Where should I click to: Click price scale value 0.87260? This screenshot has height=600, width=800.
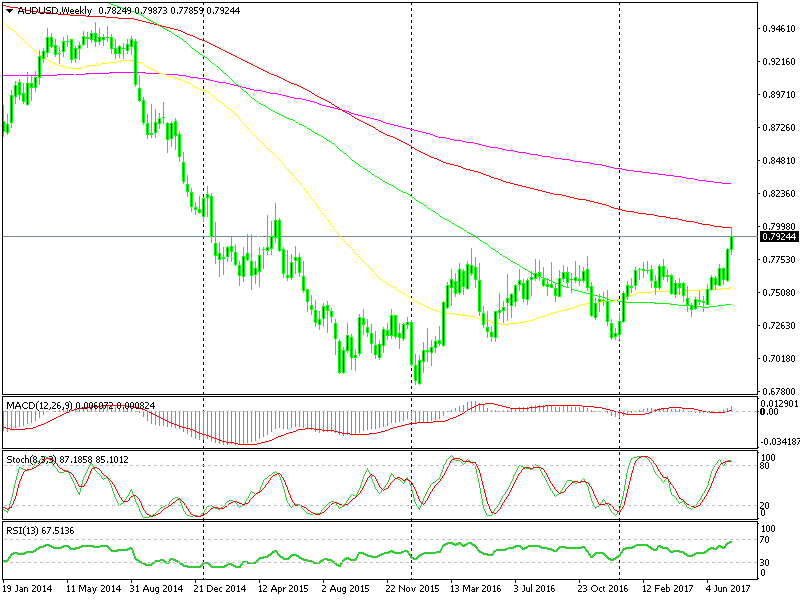pyautogui.click(x=779, y=128)
